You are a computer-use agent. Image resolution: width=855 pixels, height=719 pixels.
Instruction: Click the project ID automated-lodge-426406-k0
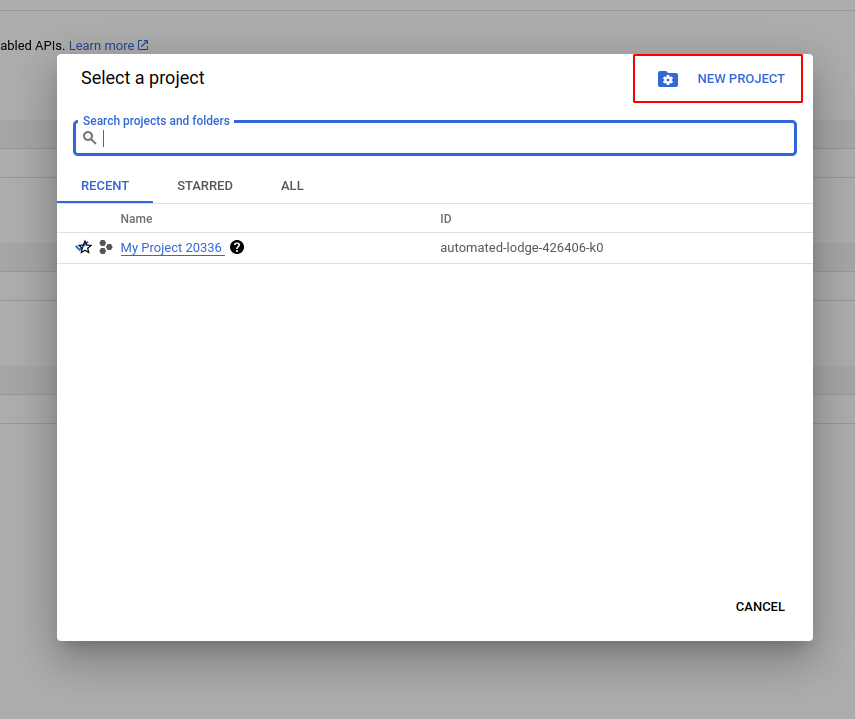(521, 248)
